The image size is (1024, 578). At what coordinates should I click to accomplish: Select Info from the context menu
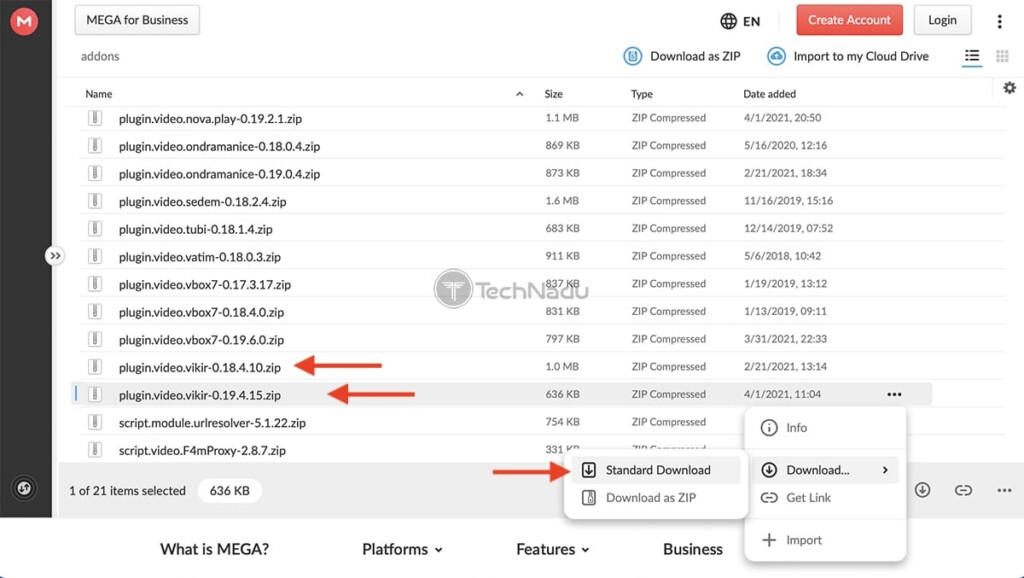tap(825, 428)
